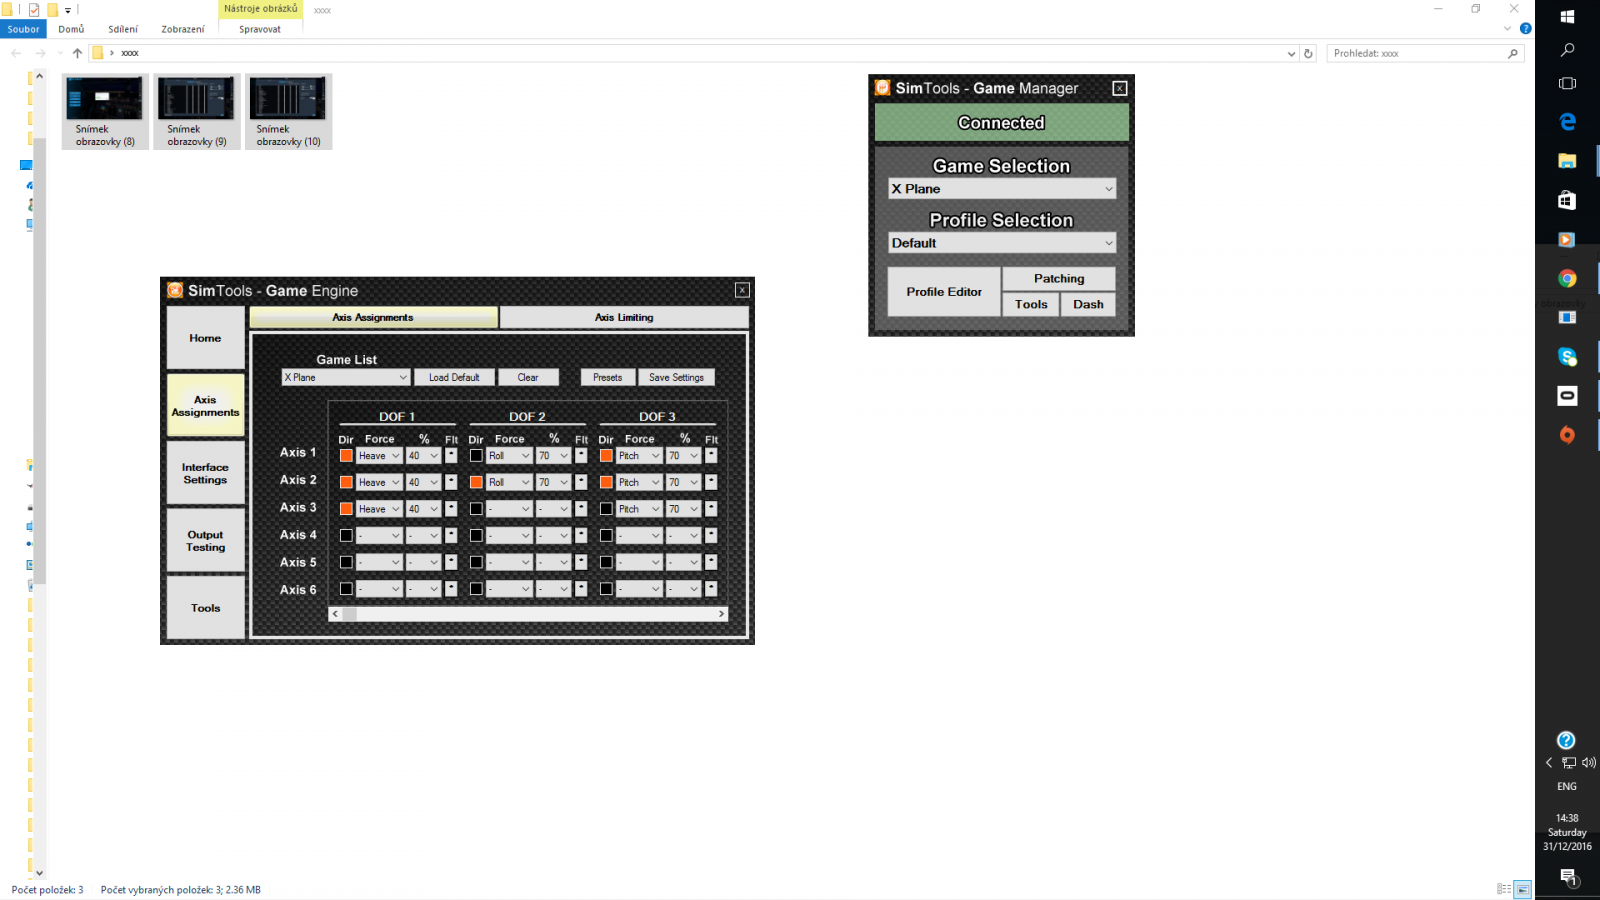Viewport: 1600px width, 900px height.
Task: Toggle Axis 6 DOF 2 direction box
Action: (476, 589)
